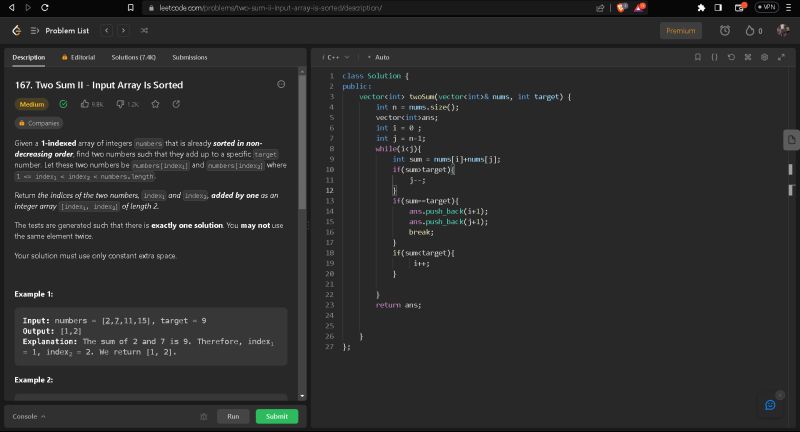The width and height of the screenshot is (800, 432).
Task: Toggle the VPN button
Action: (x=767, y=8)
